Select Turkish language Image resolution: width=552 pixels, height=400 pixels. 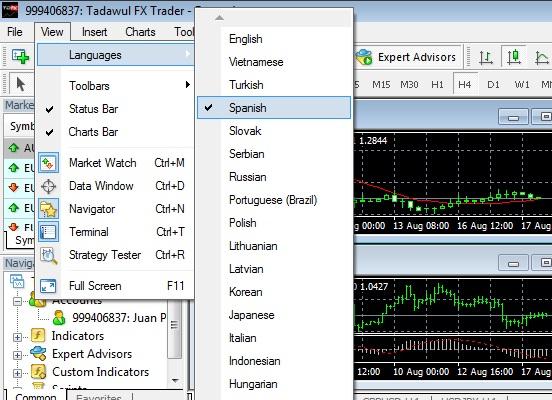[274, 85]
